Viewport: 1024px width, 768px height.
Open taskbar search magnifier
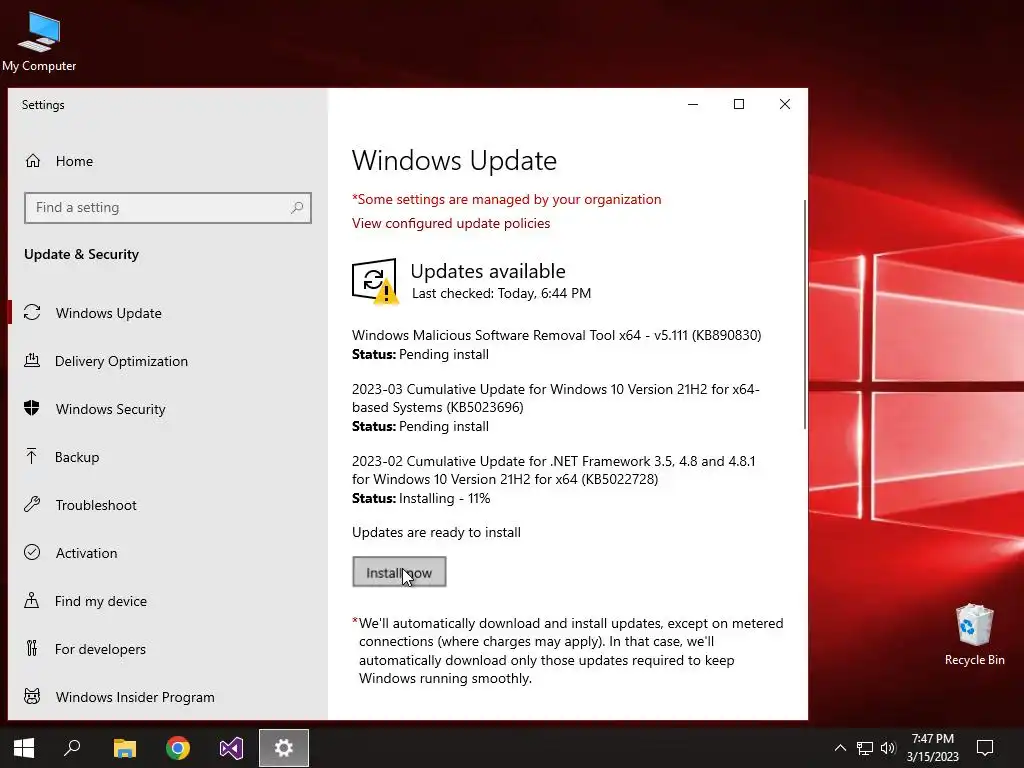click(72, 748)
